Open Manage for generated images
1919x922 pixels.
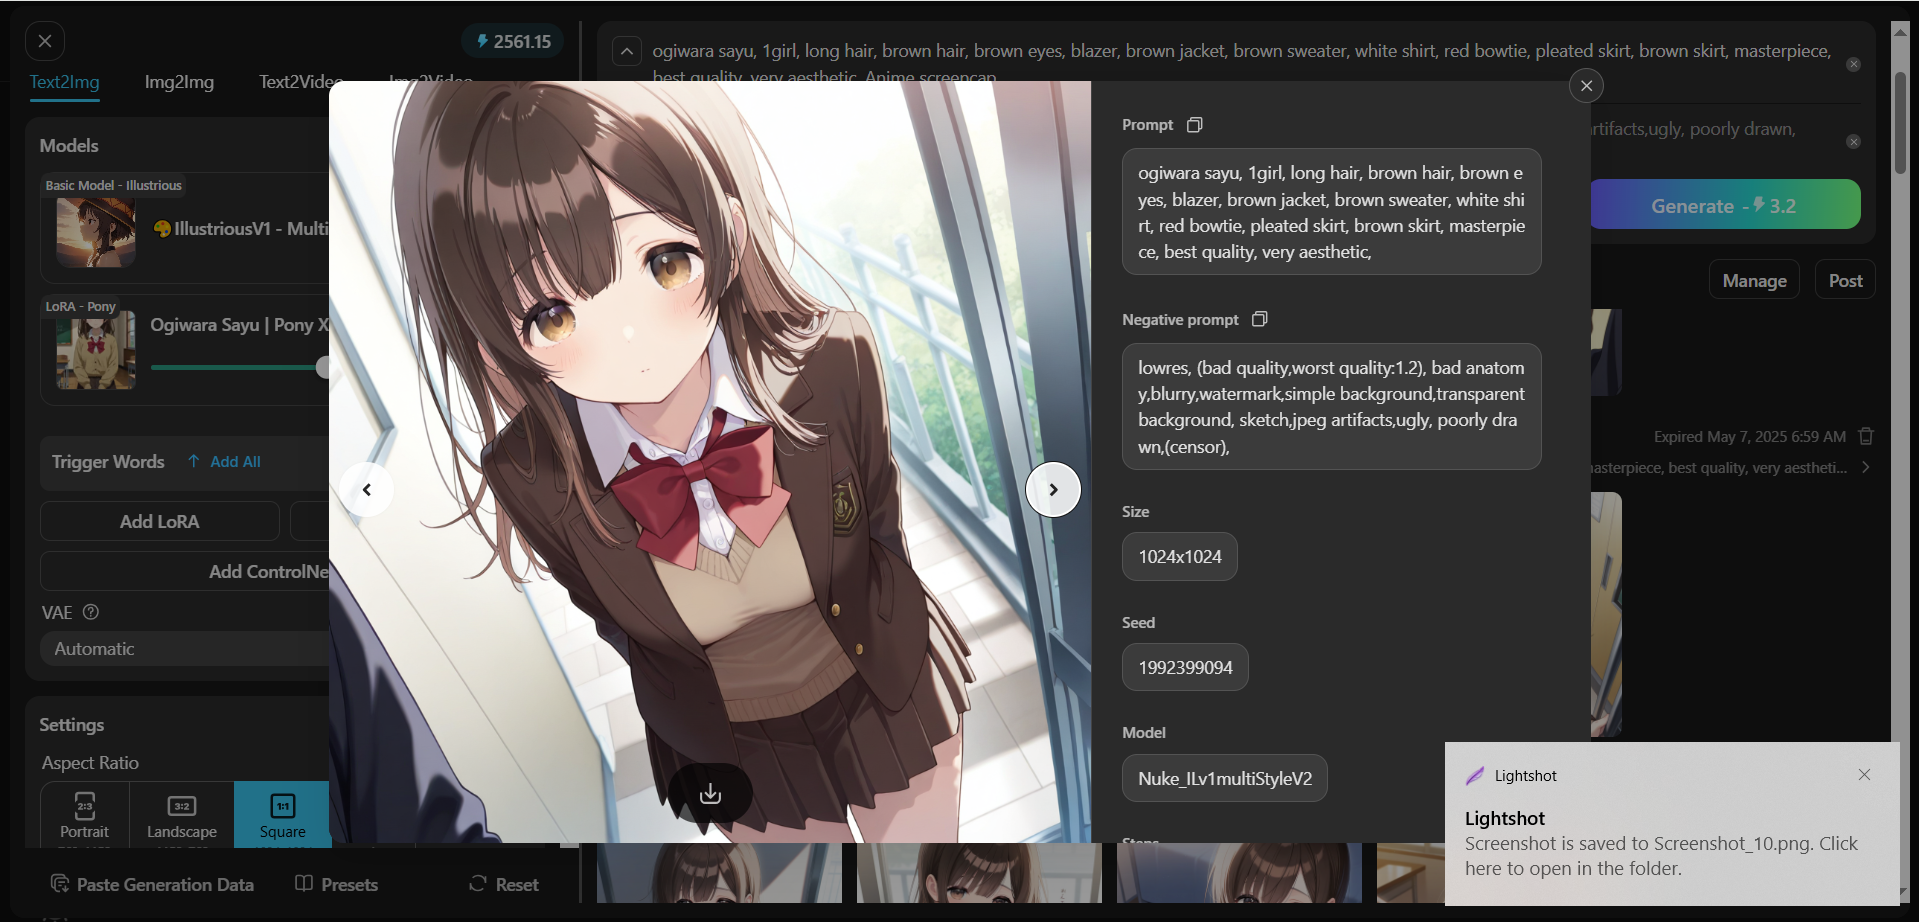1754,281
